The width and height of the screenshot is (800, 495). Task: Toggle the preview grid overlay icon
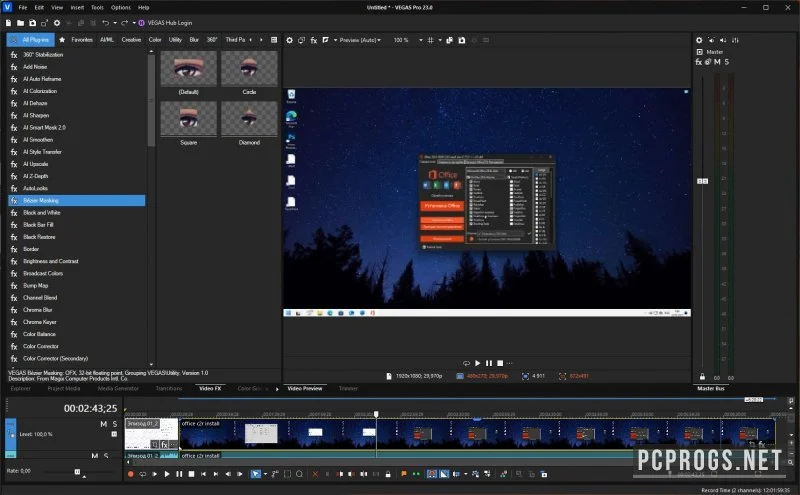coord(431,40)
